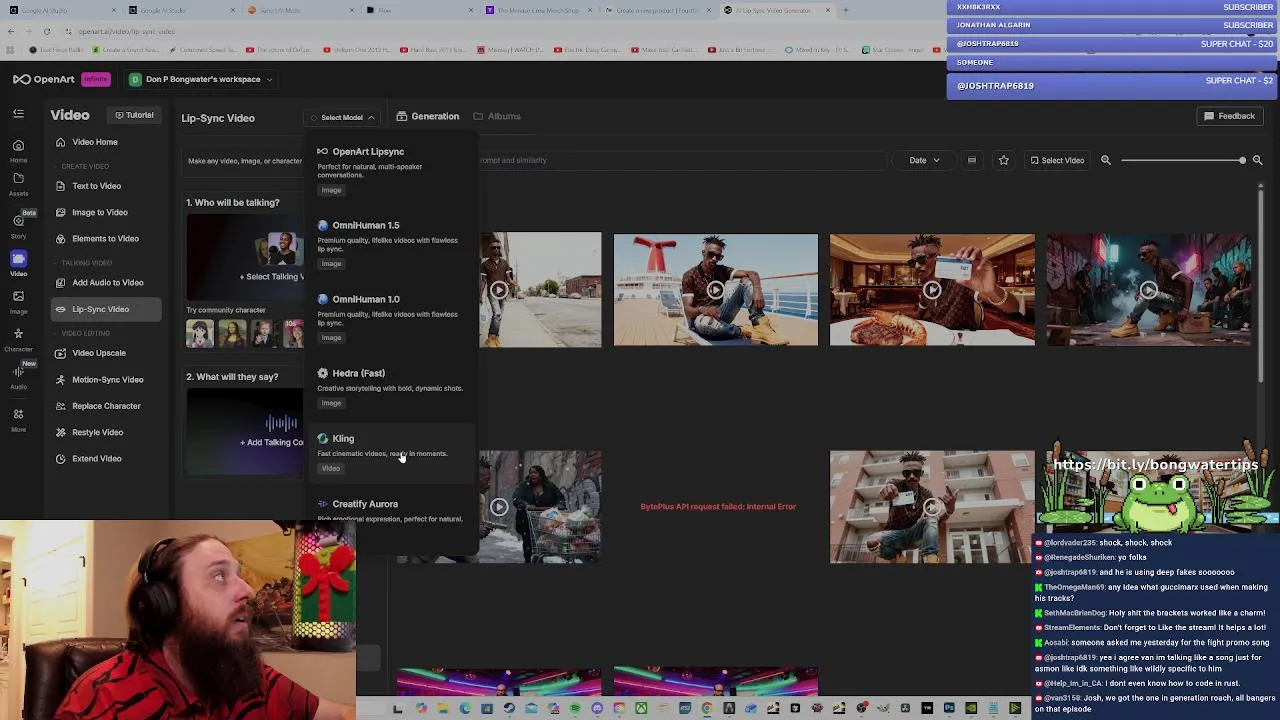Play the restaurant steak video thumbnail
This screenshot has width=1280, height=720.
[x=932, y=290]
